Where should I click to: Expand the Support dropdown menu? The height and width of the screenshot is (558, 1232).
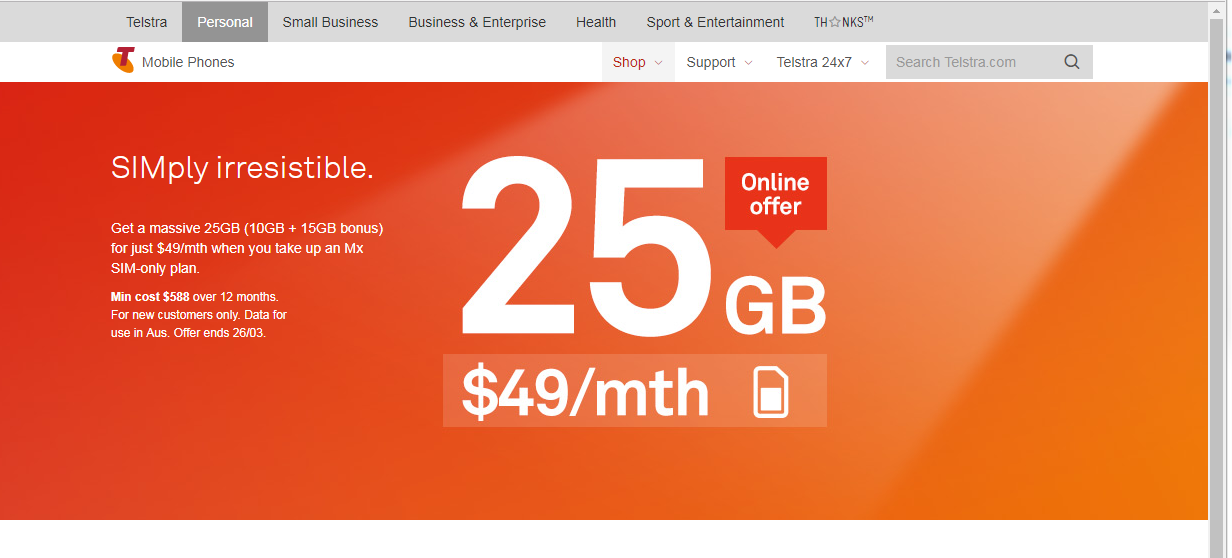719,62
